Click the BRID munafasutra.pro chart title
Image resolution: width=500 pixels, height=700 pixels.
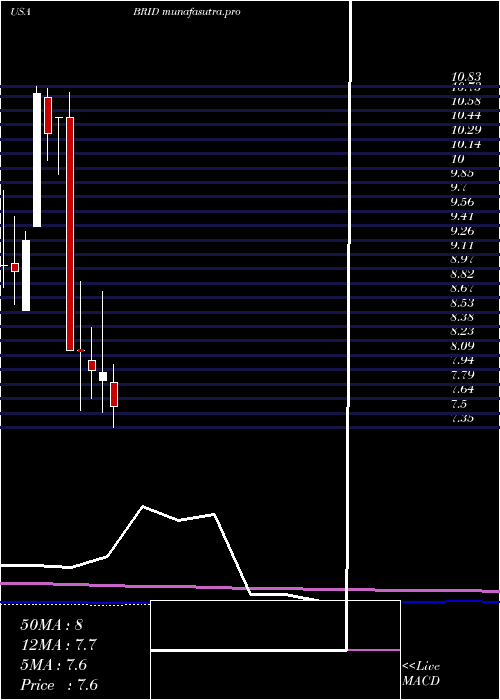tap(187, 12)
